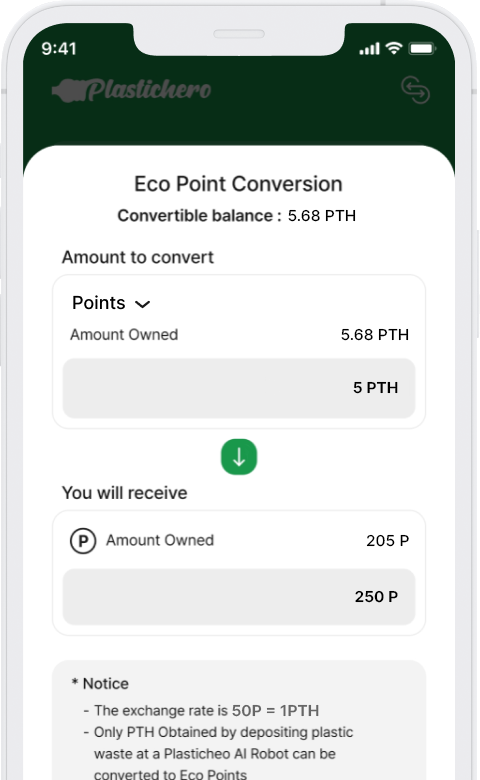Focus the 5 PTH amount input field
This screenshot has height=780, width=480.
239,388
